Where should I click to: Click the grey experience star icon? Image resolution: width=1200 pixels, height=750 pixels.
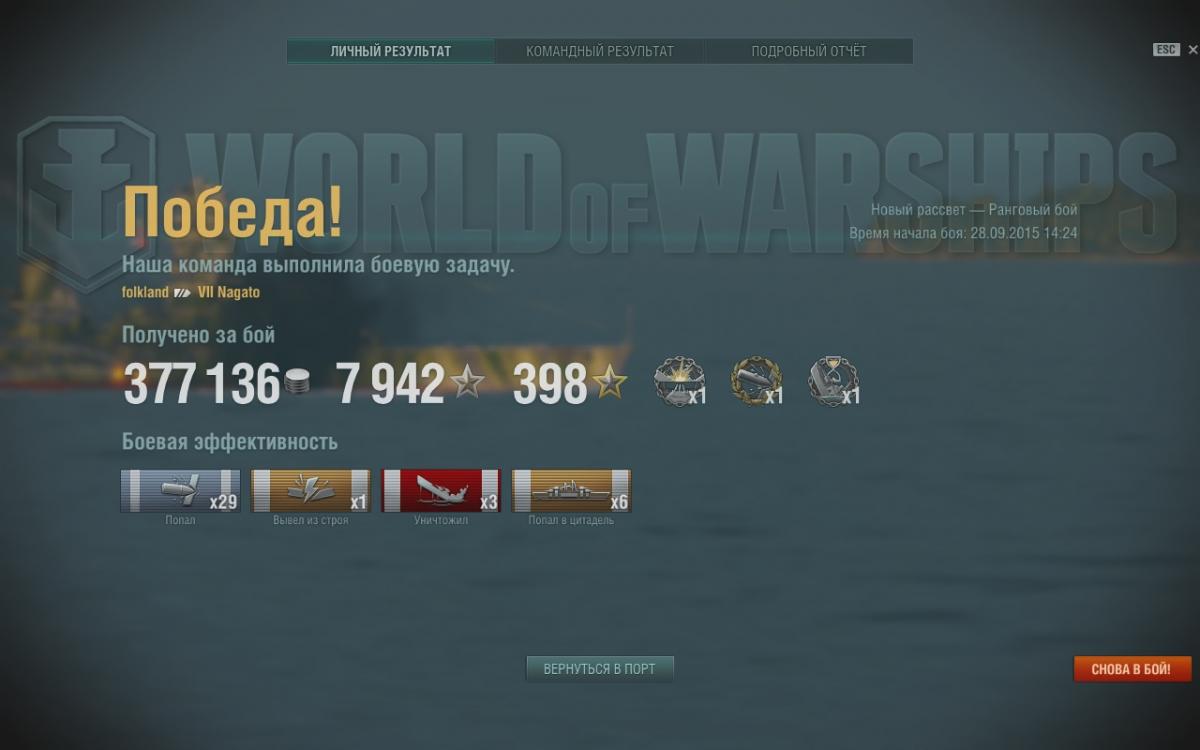467,382
